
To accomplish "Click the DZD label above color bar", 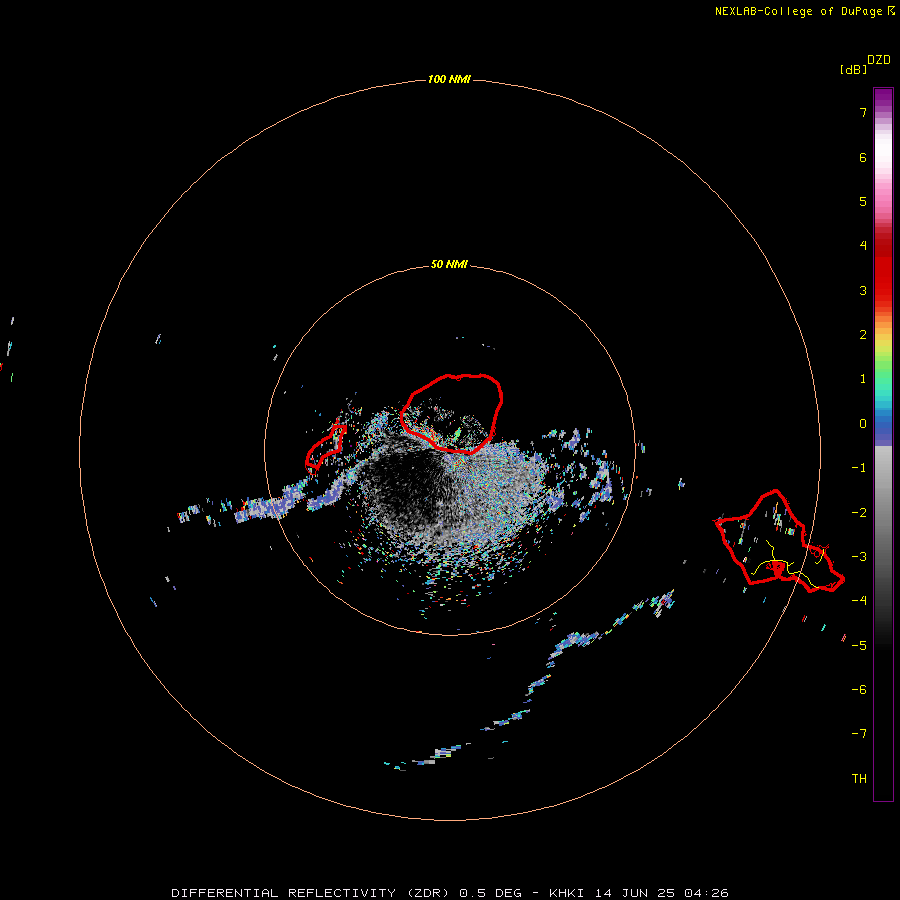I will (x=879, y=59).
